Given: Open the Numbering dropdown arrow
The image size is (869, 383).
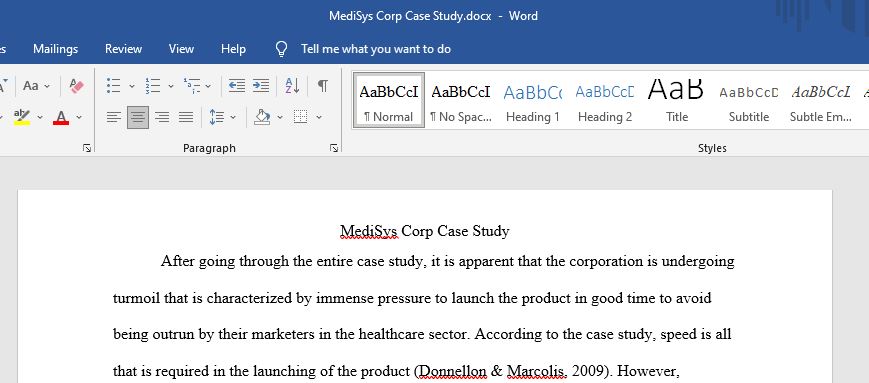Looking at the screenshot, I should coord(171,86).
